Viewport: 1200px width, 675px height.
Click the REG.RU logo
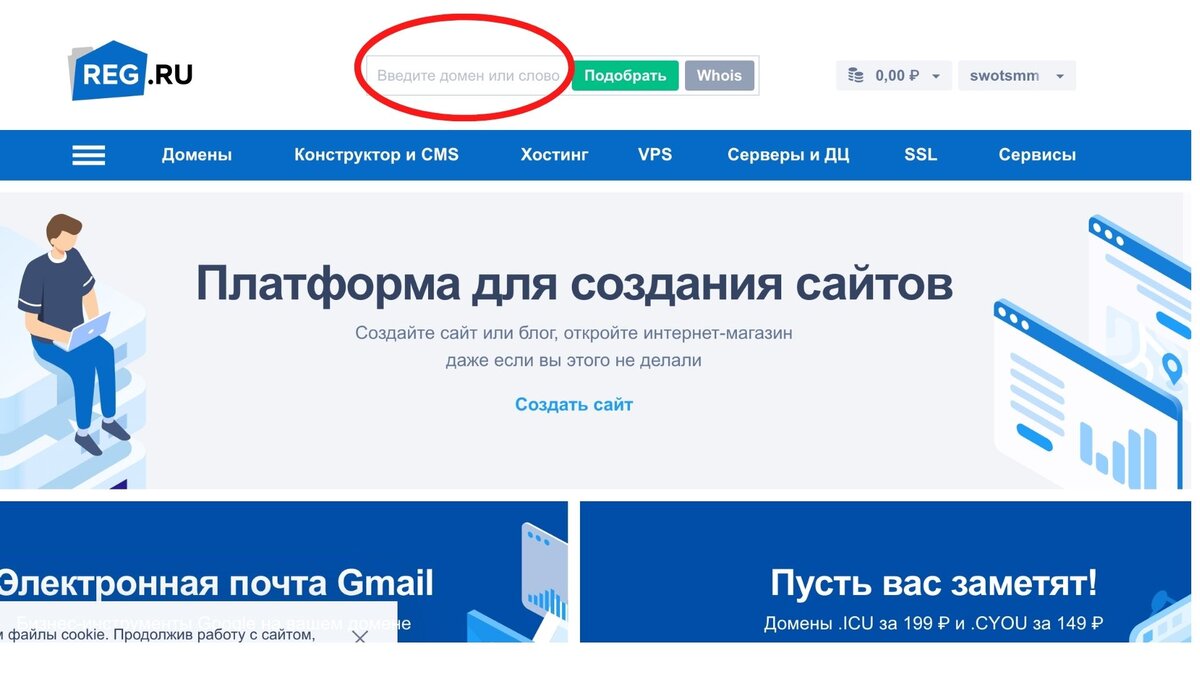[x=130, y=70]
